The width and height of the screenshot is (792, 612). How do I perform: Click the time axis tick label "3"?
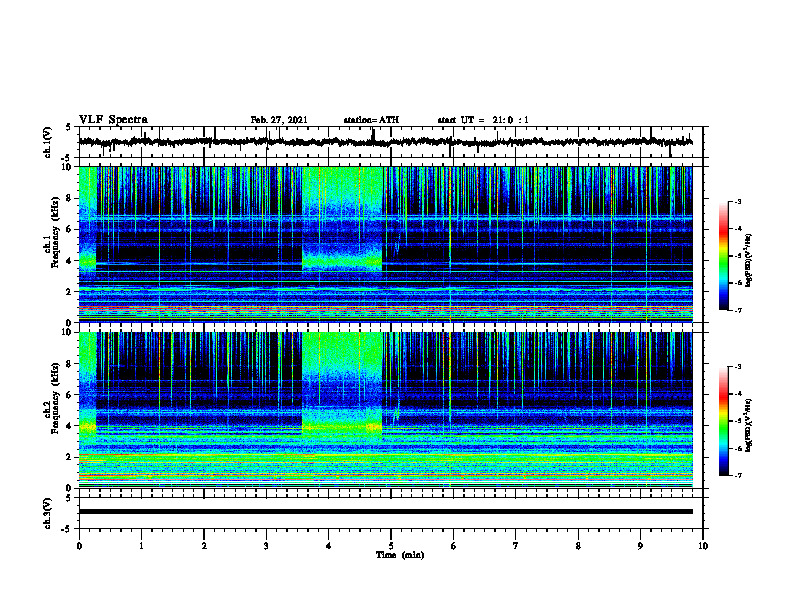pyautogui.click(x=266, y=546)
